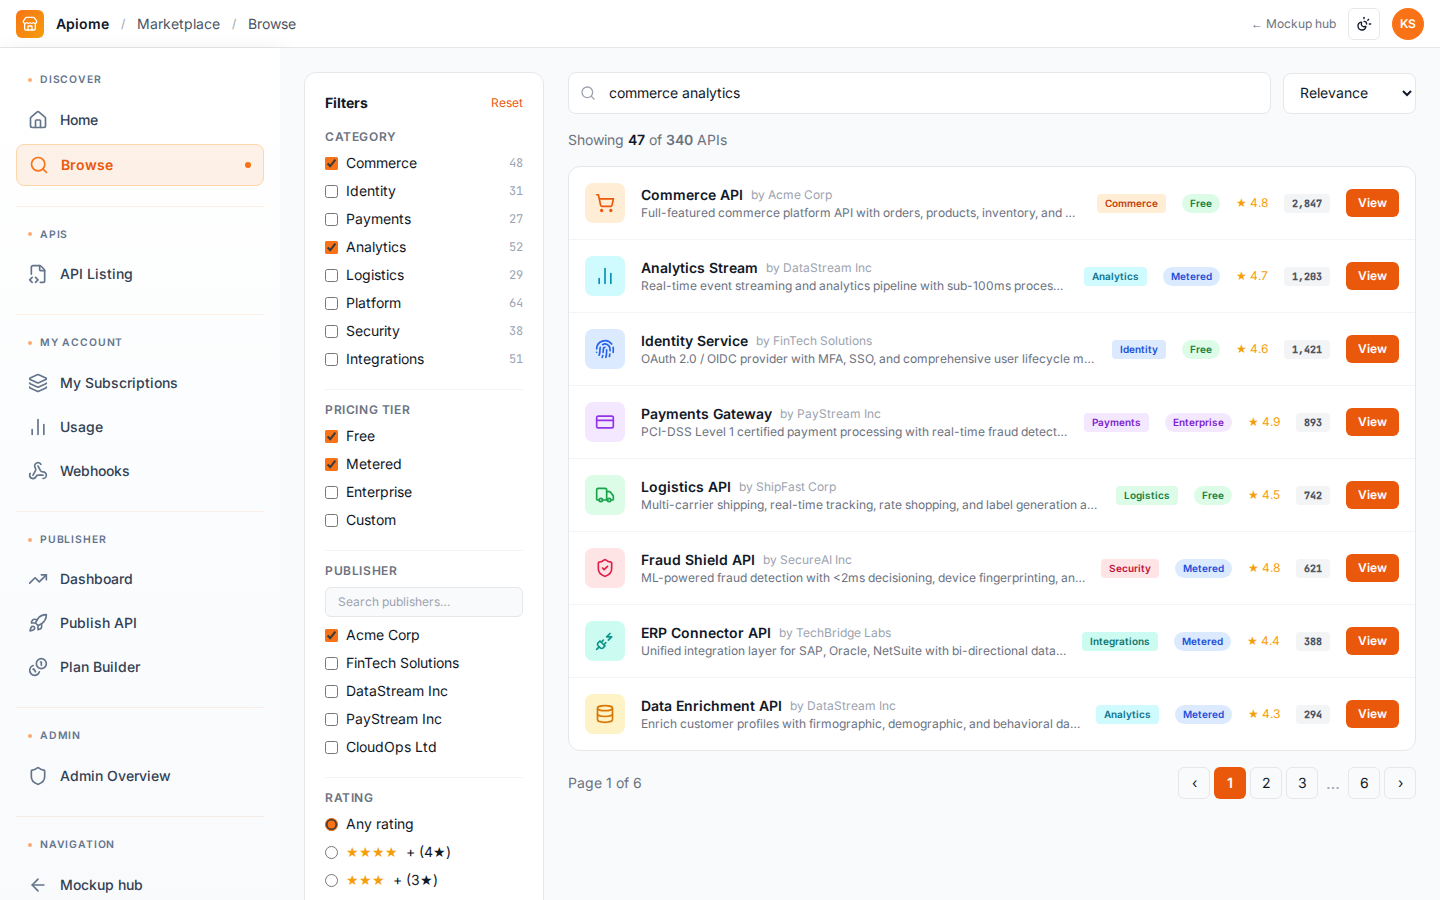
Task: Click the Plan Builder icon
Action: click(x=38, y=667)
